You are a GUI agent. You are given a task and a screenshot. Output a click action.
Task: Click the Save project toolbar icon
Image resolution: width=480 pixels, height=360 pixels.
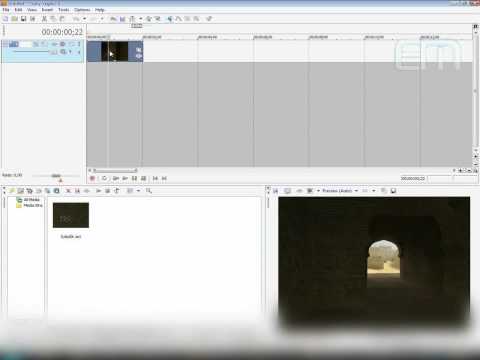tap(23, 19)
